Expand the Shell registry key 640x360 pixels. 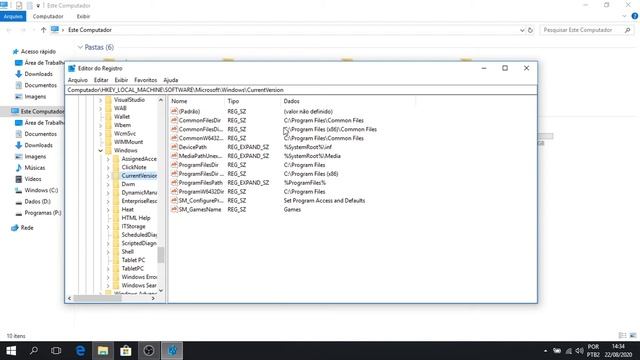click(108, 252)
